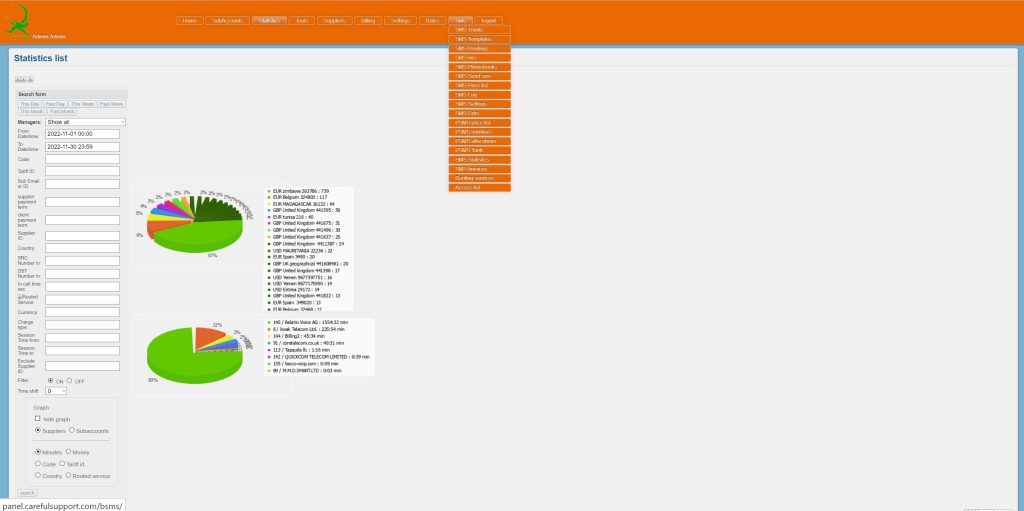
Task: Select Country radio button
Action: [38, 475]
